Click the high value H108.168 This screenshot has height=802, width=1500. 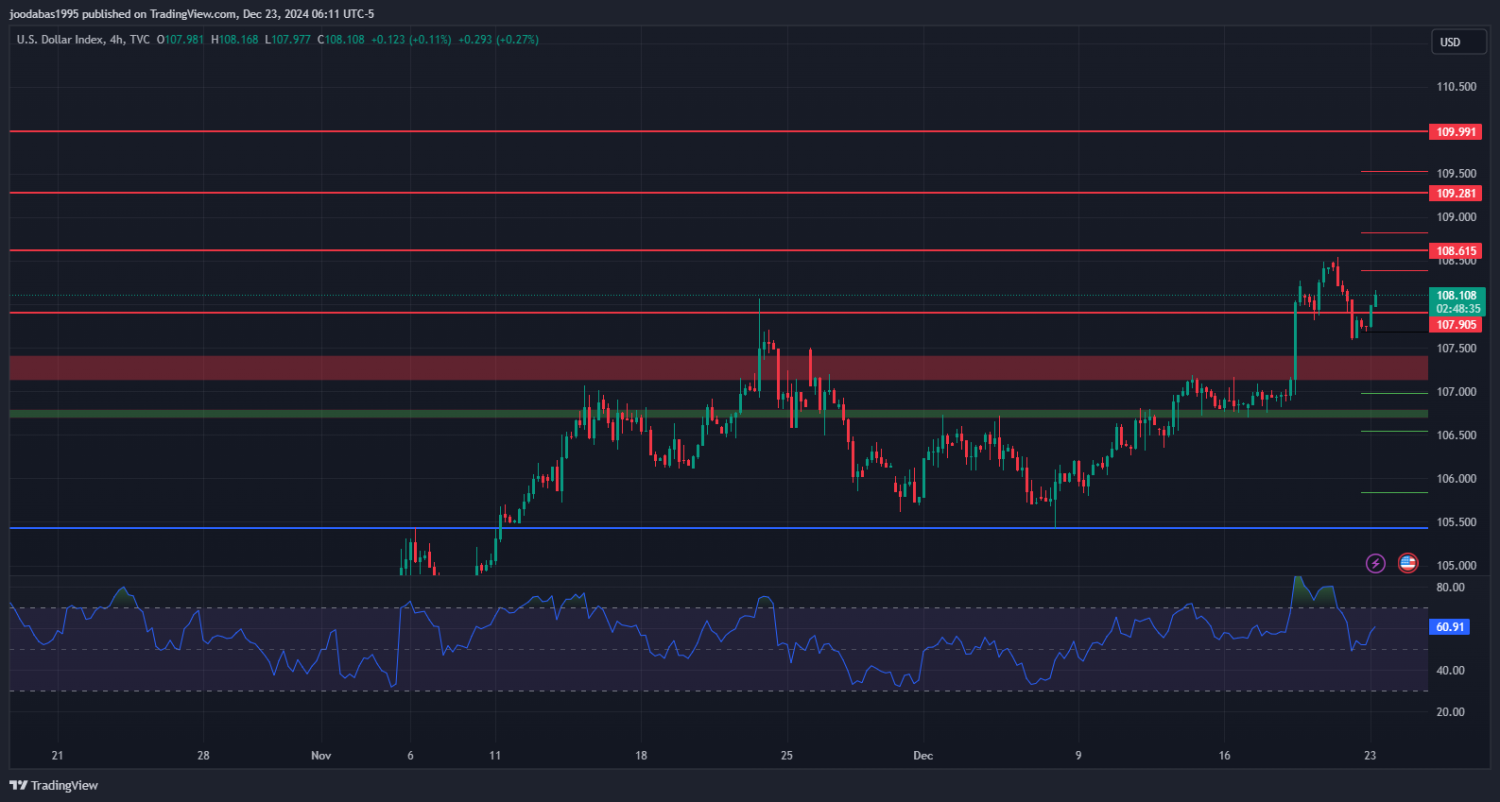coord(237,40)
